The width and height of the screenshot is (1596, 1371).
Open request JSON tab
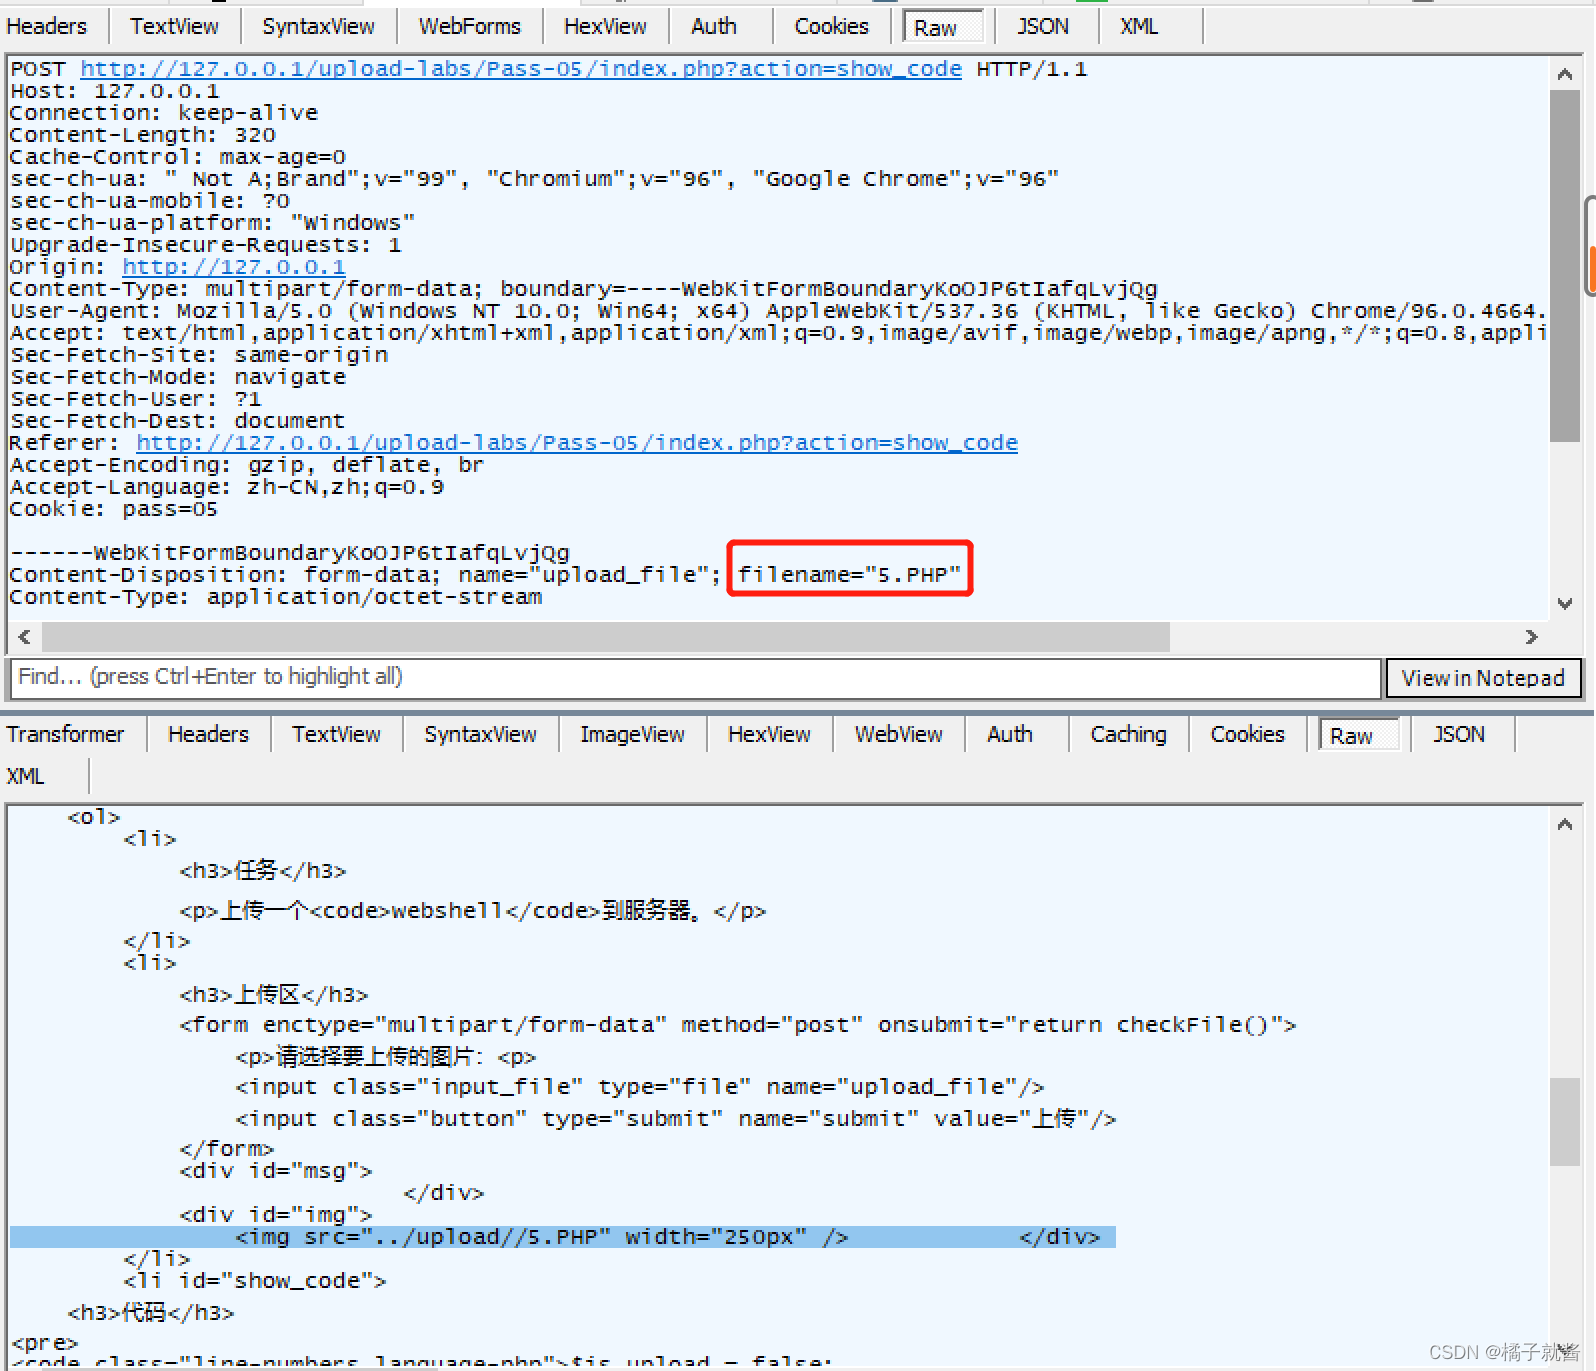[x=1043, y=26]
